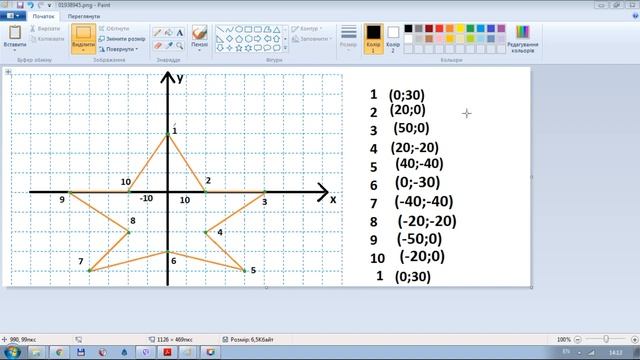Open the Outline (Контур) dropdown
Viewport: 640px width, 360px height.
pyautogui.click(x=307, y=29)
